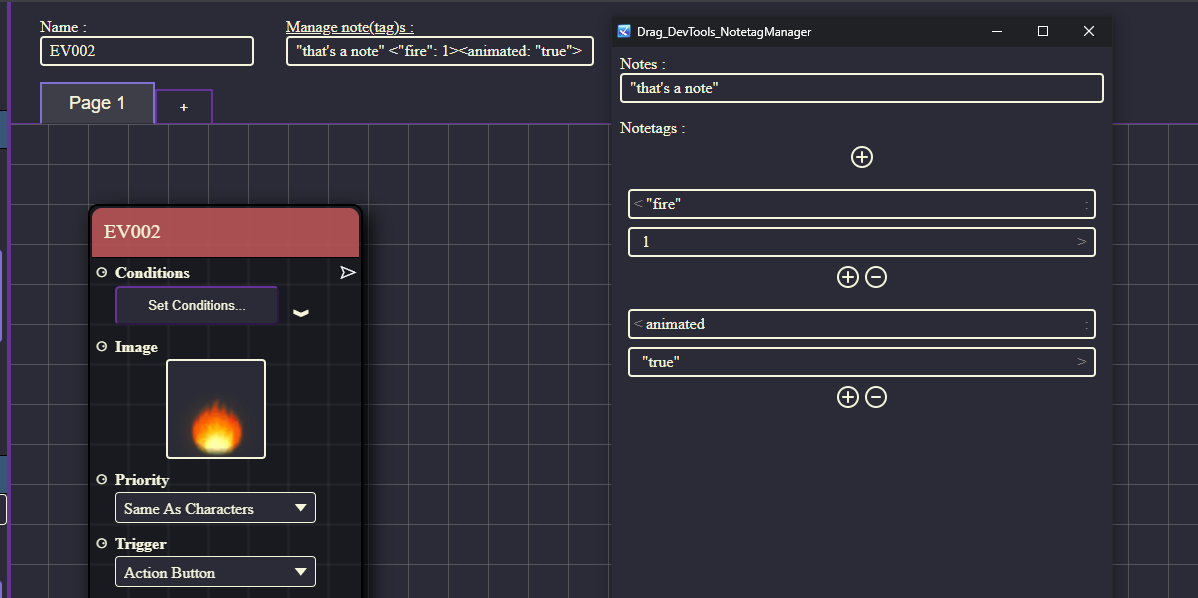Image resolution: width=1198 pixels, height=598 pixels.
Task: Maximize the NotetagManager window
Action: [1043, 31]
